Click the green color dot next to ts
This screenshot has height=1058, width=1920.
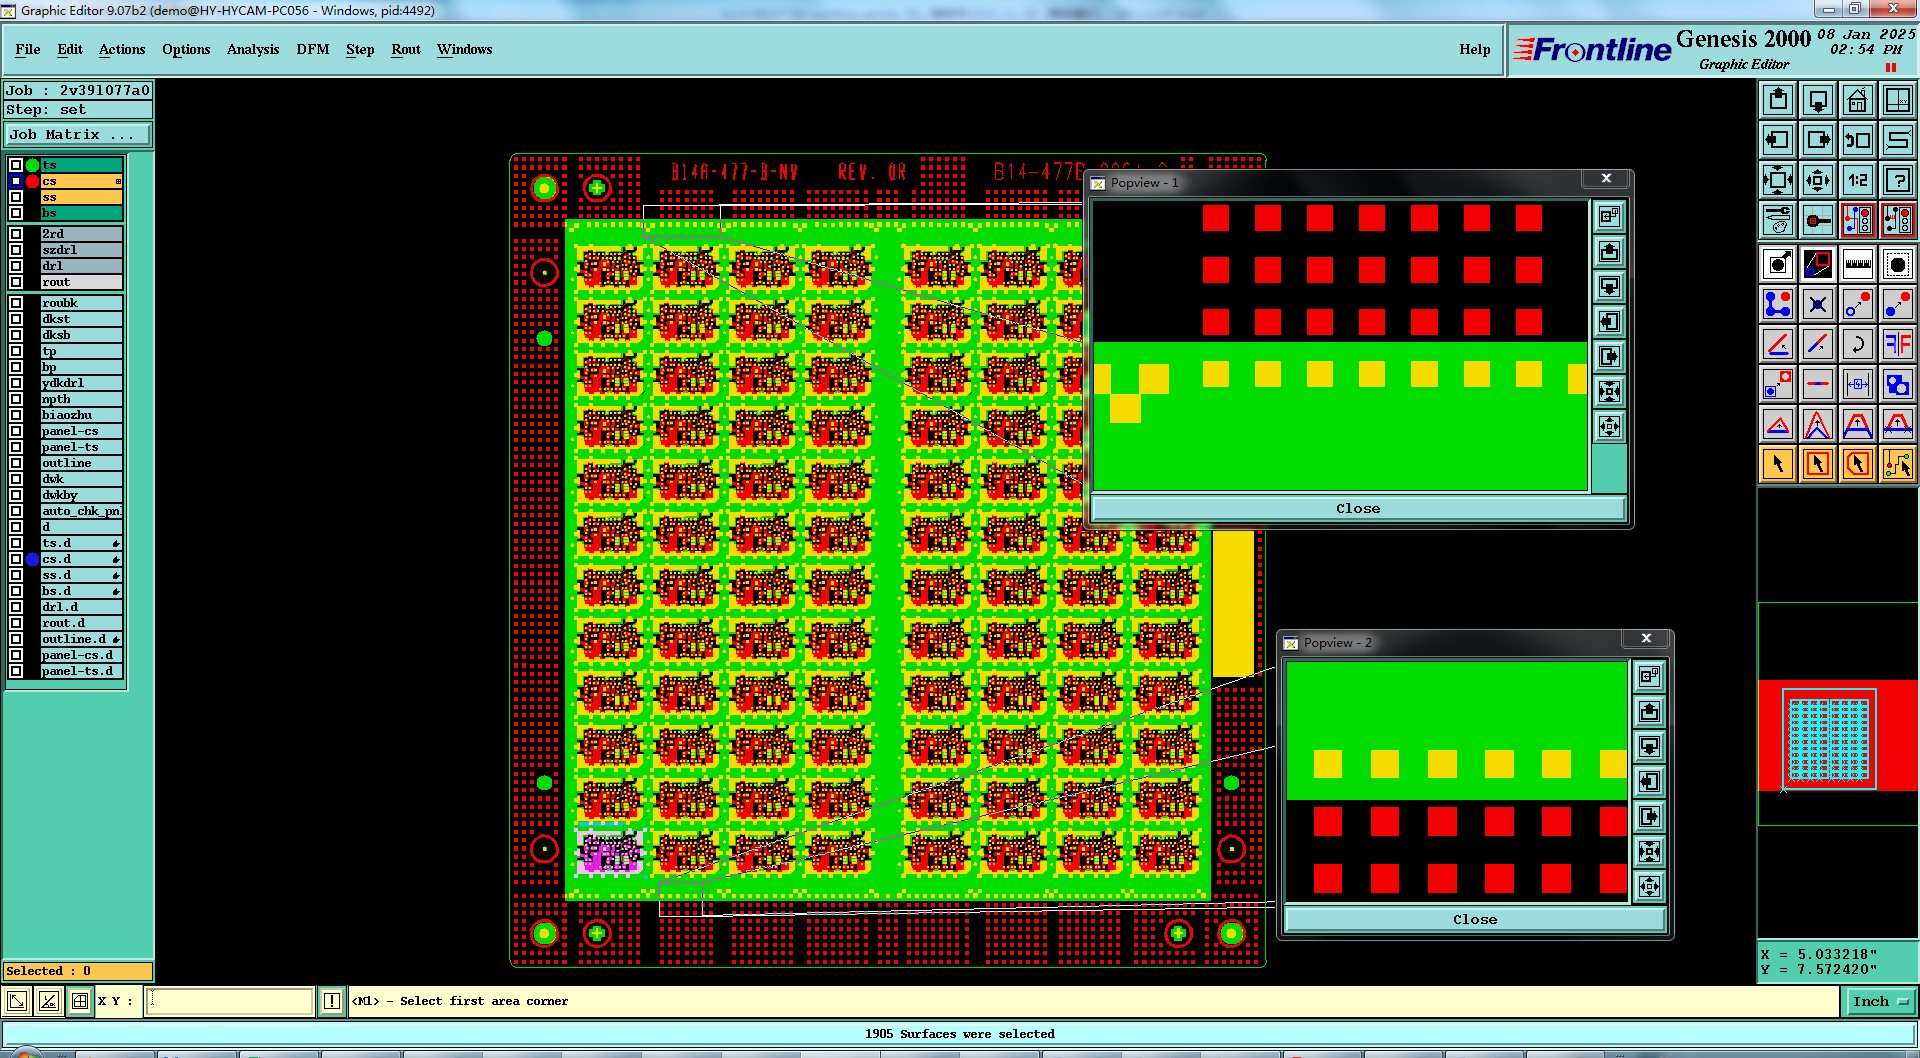32,165
